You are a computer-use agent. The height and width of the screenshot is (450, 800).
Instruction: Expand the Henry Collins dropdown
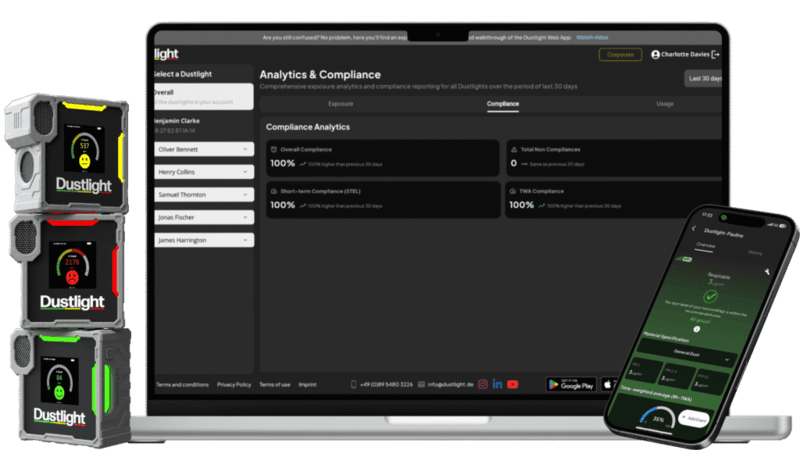pyautogui.click(x=204, y=172)
